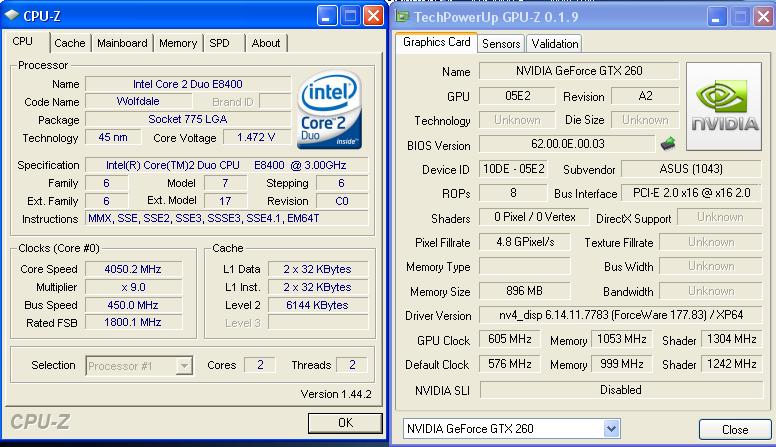776x447 pixels.
Task: Click the Specification field in CPU-Z
Action: click(226, 165)
